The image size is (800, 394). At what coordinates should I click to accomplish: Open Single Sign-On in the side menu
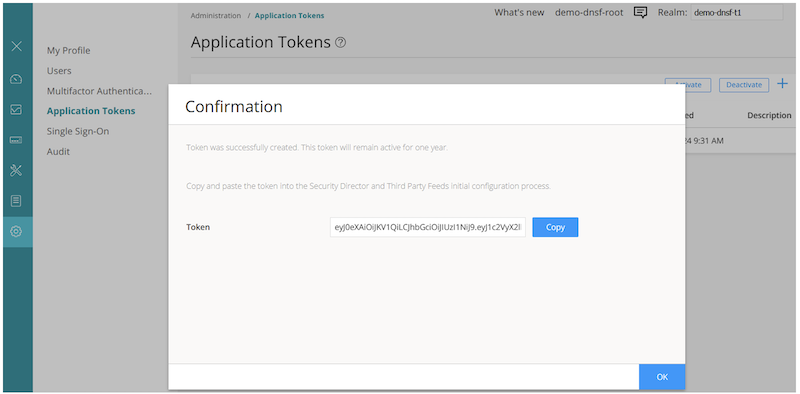pos(78,131)
